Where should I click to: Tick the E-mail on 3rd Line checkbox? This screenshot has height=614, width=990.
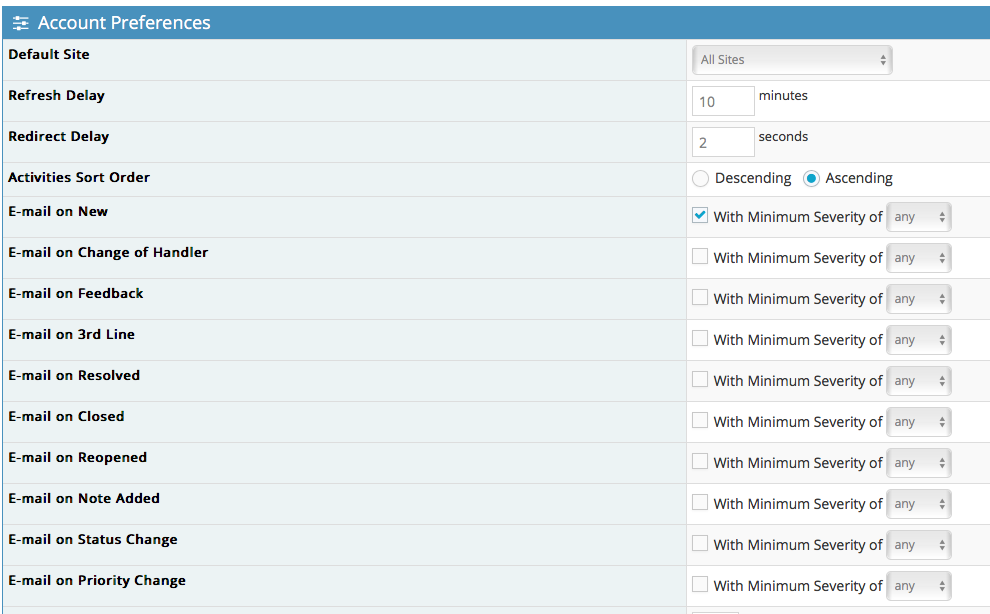pyautogui.click(x=700, y=339)
